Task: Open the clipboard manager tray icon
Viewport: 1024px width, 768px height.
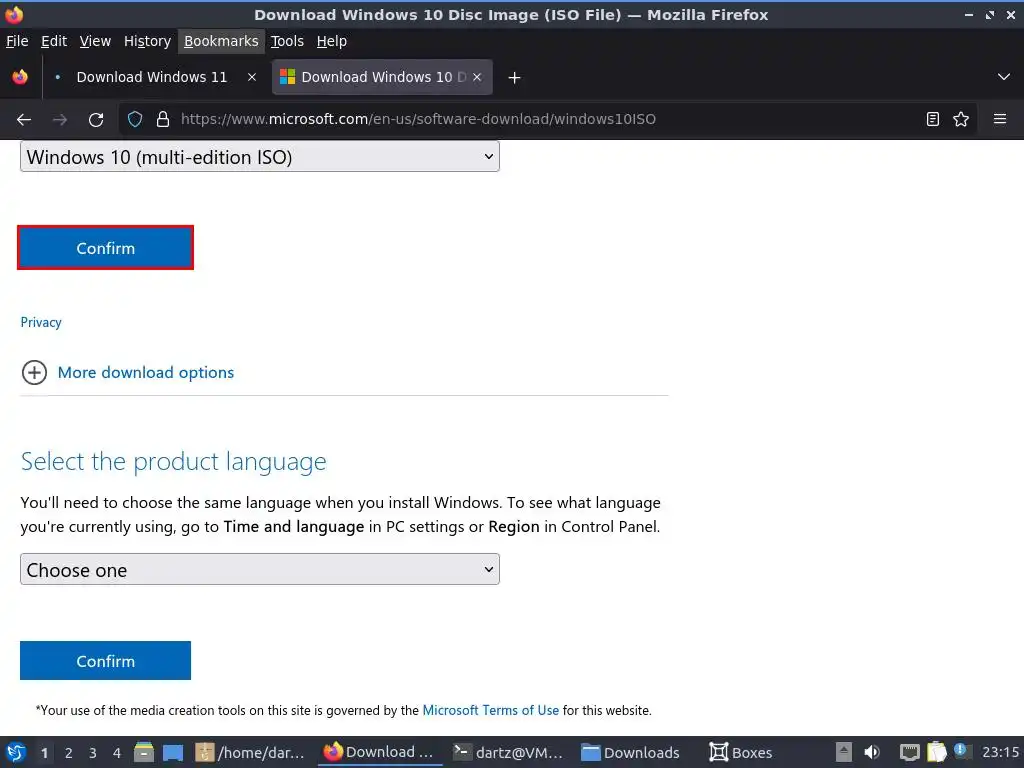Action: [x=936, y=752]
